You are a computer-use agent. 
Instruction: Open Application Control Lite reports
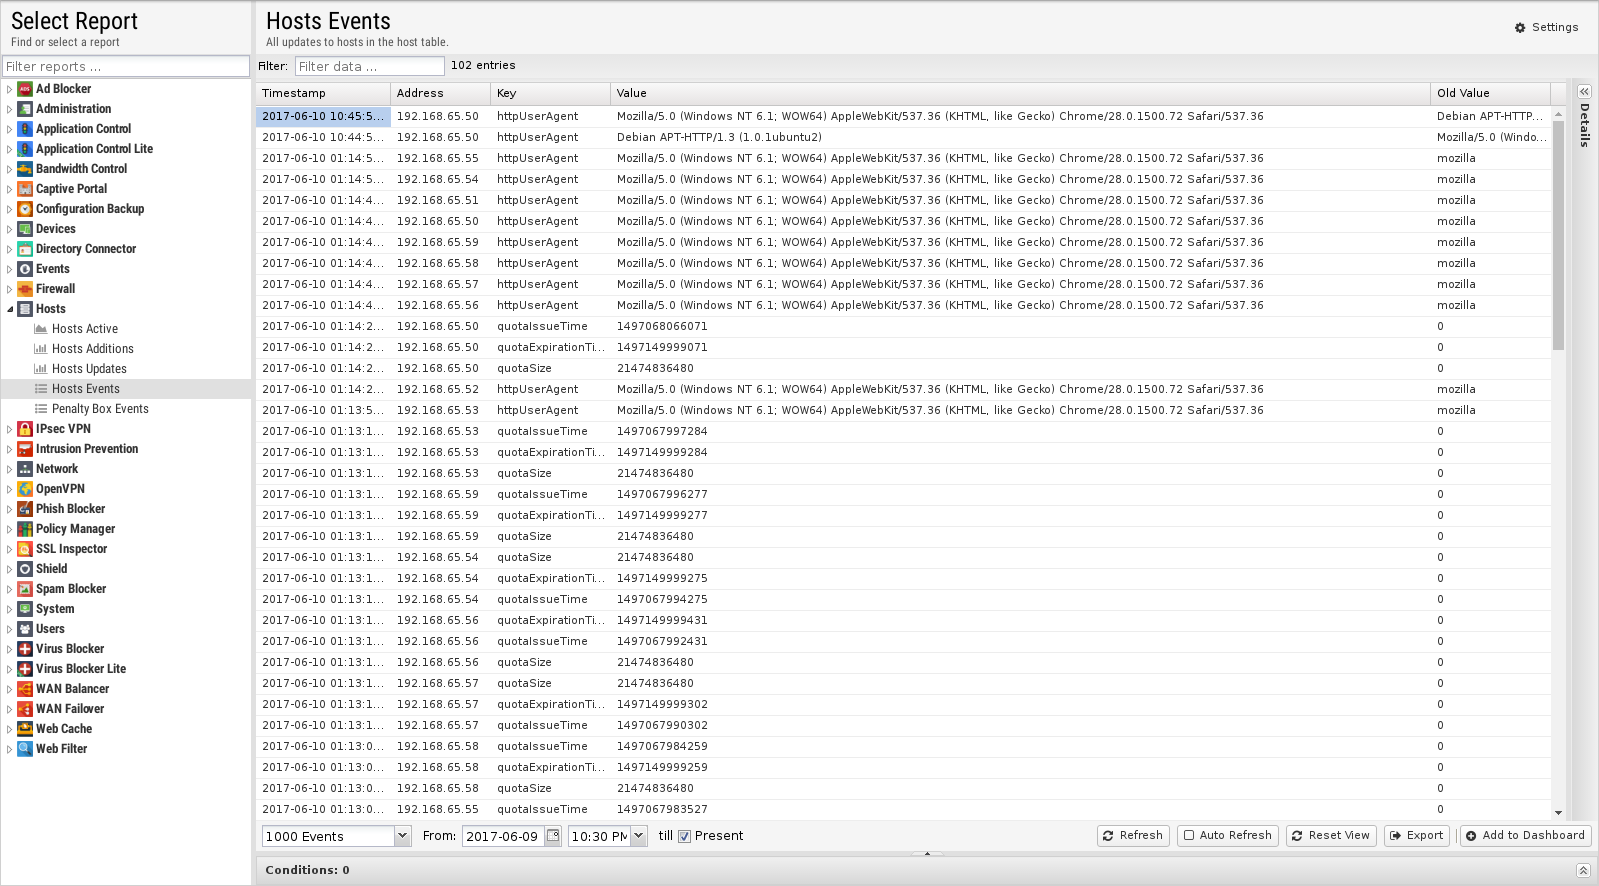(x=94, y=149)
